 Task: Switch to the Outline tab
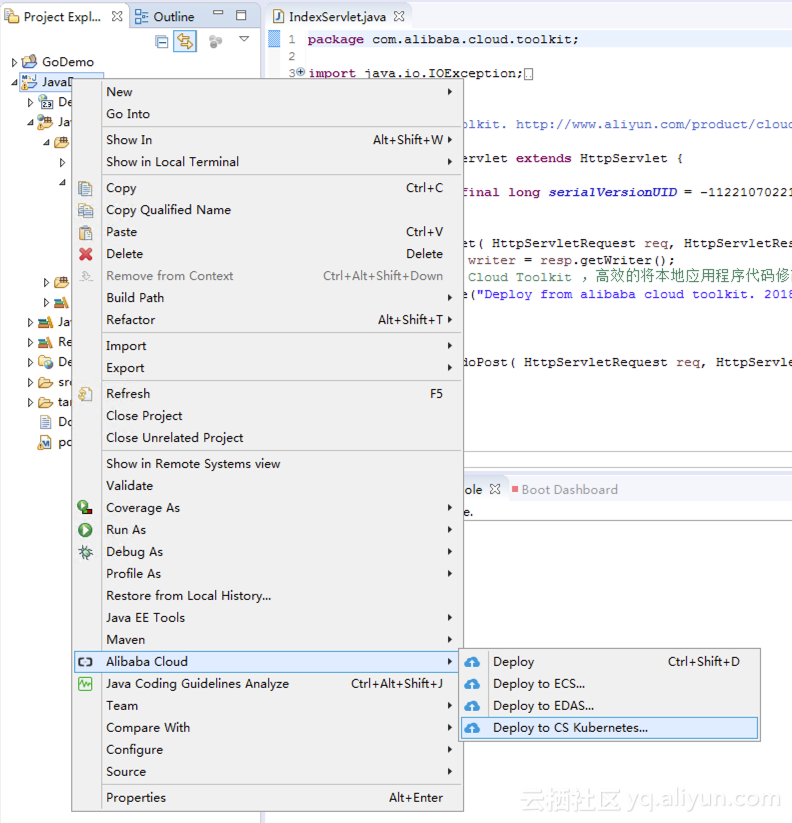click(164, 17)
